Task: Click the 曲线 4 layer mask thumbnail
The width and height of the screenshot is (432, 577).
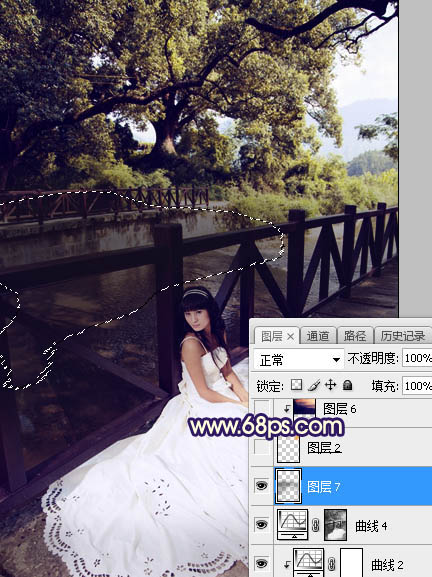Action: coord(336,525)
